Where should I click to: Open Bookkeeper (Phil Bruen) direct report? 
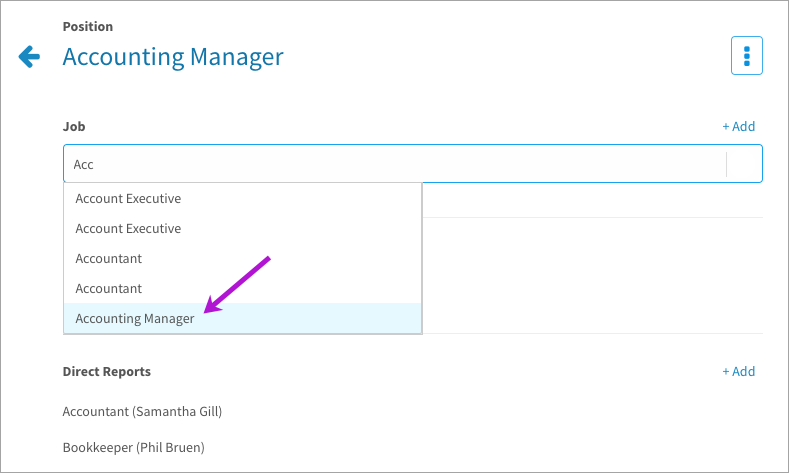(134, 447)
